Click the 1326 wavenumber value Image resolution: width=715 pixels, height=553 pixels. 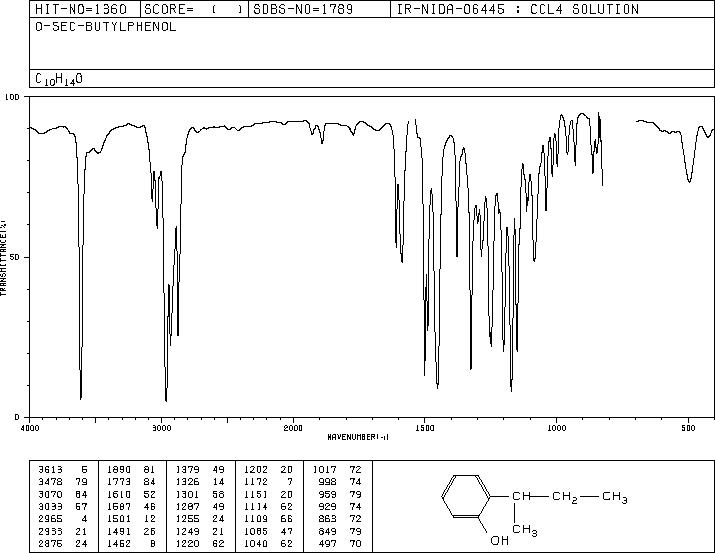coord(188,482)
